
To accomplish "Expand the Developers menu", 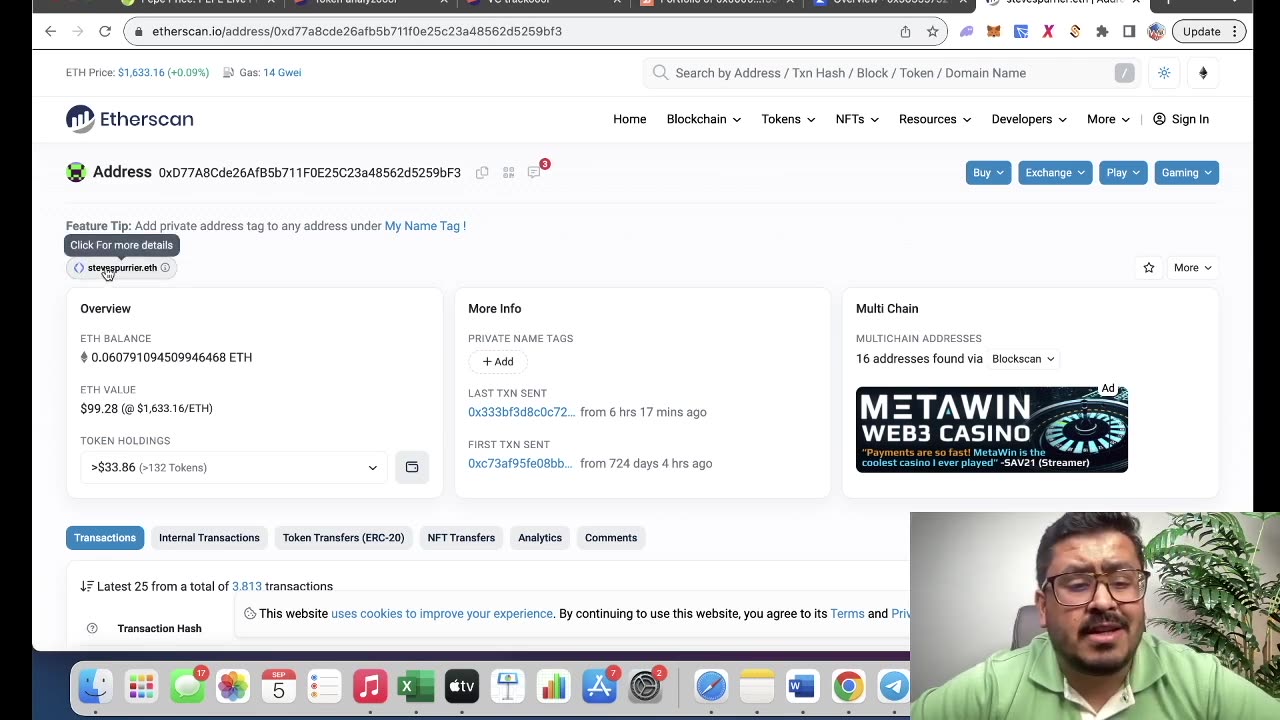I will [1029, 119].
